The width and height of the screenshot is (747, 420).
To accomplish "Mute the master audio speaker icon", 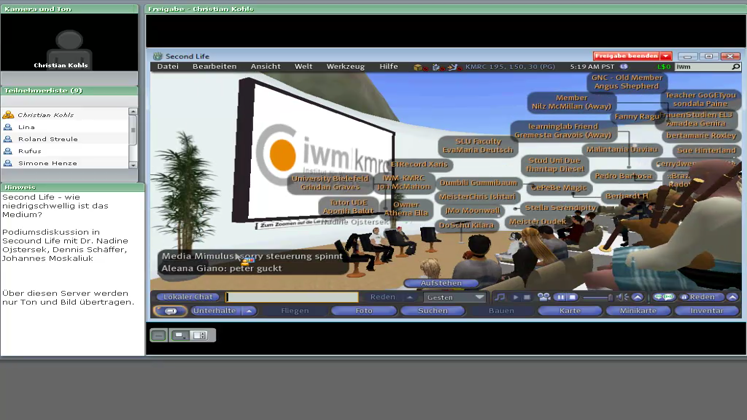I will 622,297.
